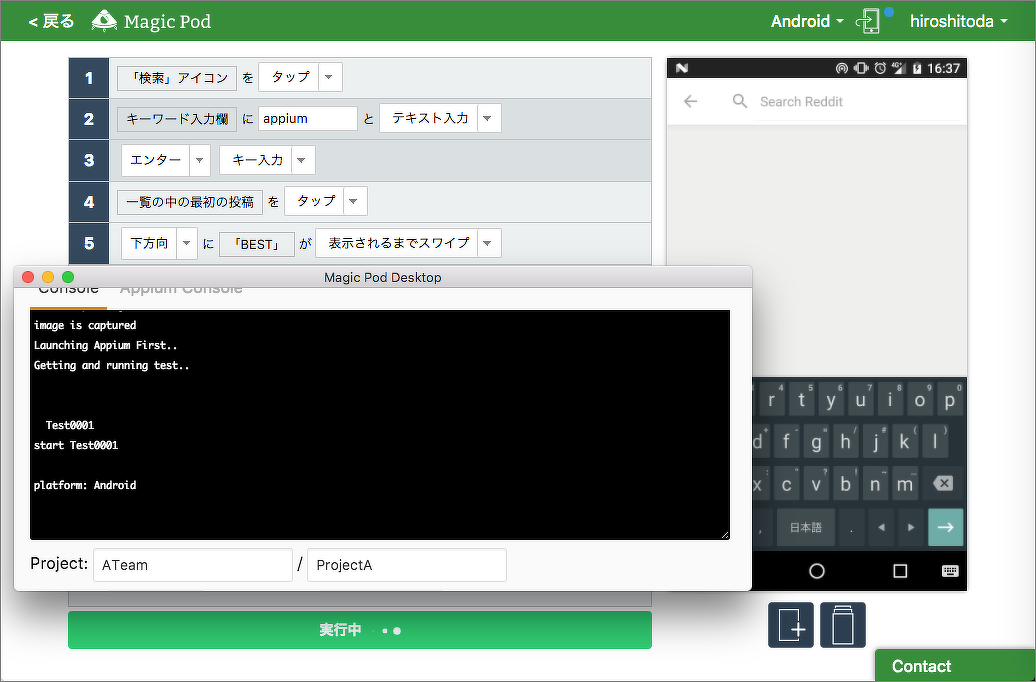This screenshot has height=682, width=1036.
Task: Click the Magic Pod logo icon
Action: click(104, 21)
